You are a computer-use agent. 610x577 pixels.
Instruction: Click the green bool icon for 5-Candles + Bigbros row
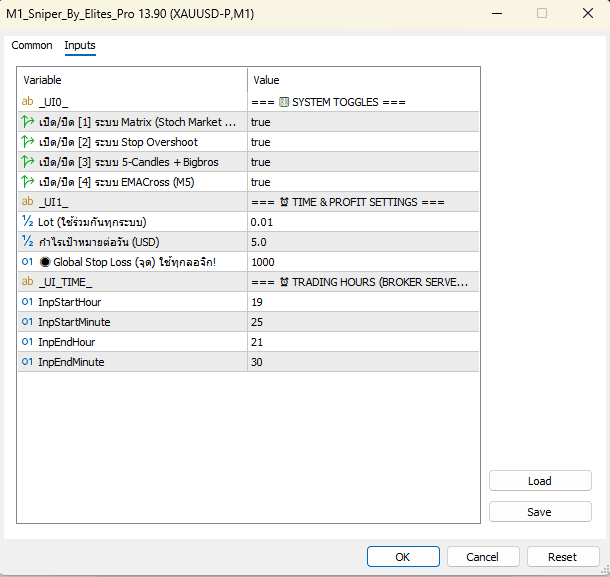pyautogui.click(x=28, y=162)
